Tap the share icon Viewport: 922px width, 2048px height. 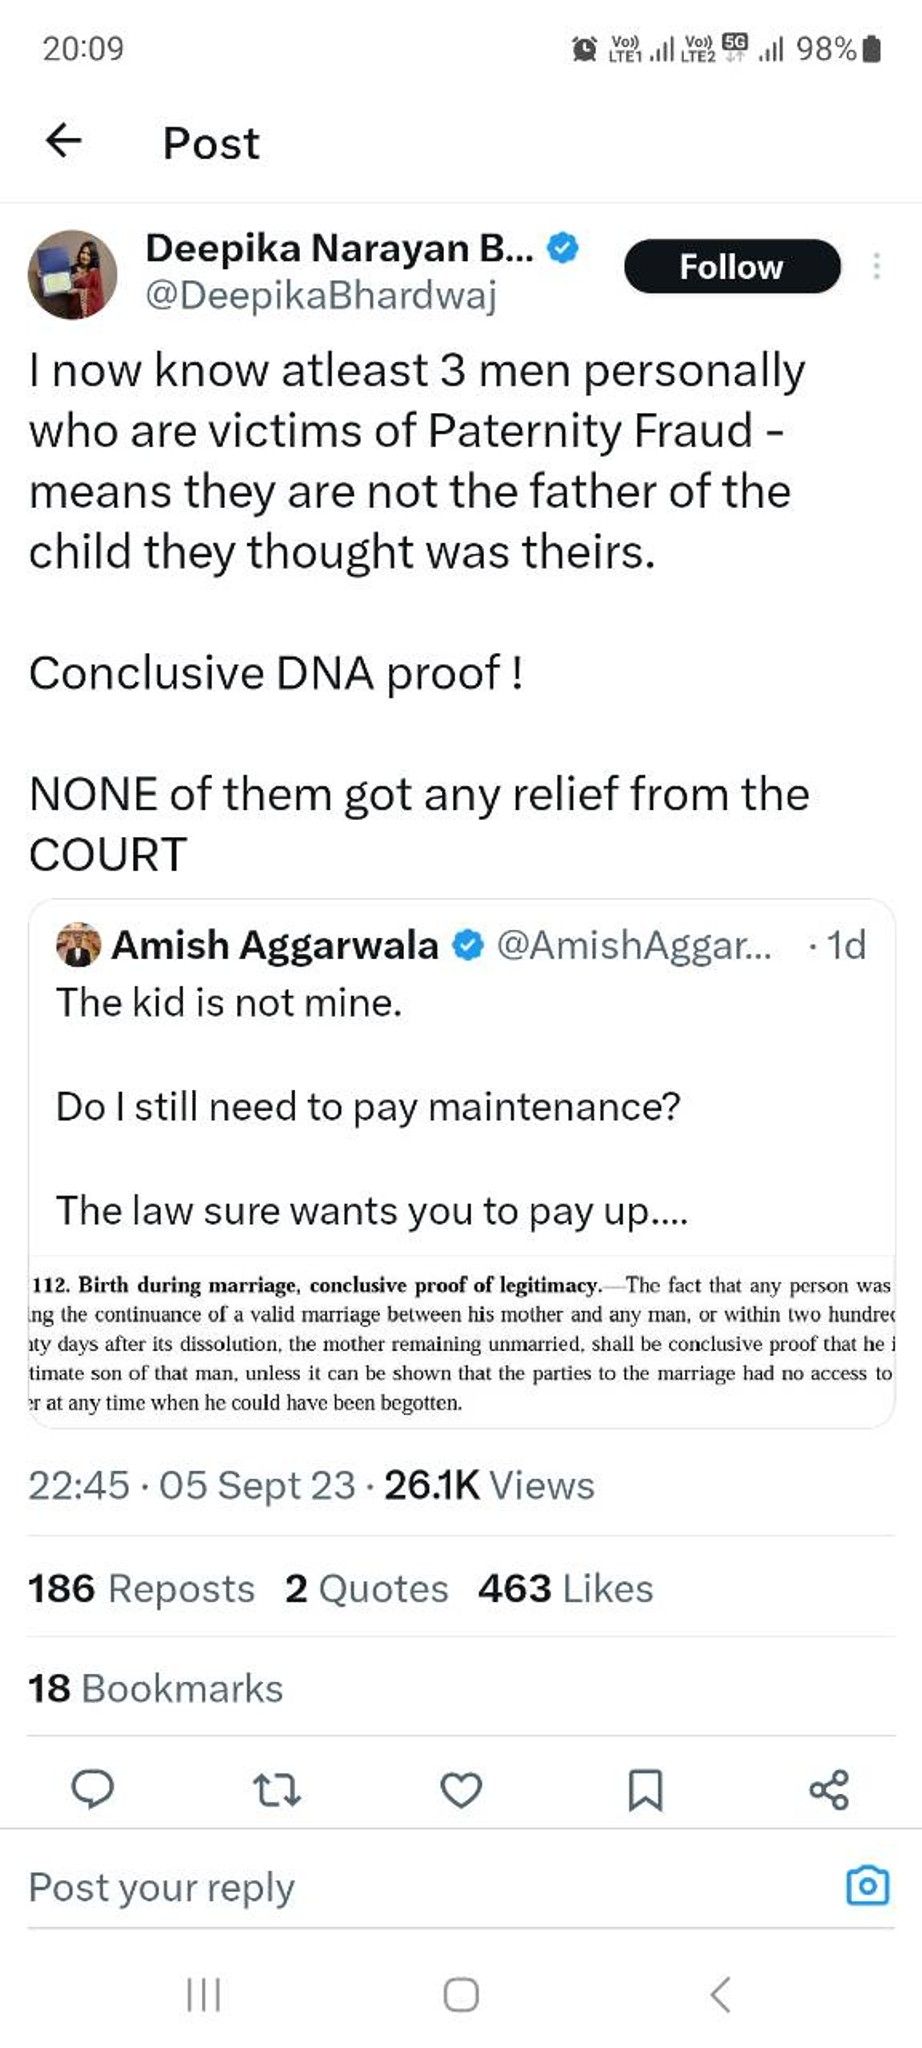[x=829, y=1789]
